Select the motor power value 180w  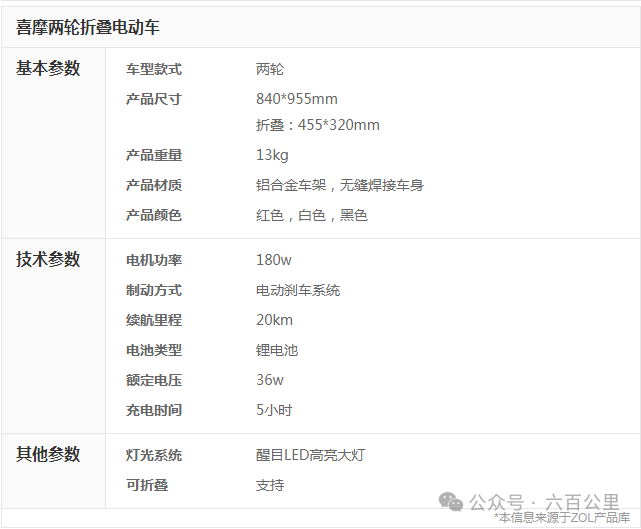(274, 260)
